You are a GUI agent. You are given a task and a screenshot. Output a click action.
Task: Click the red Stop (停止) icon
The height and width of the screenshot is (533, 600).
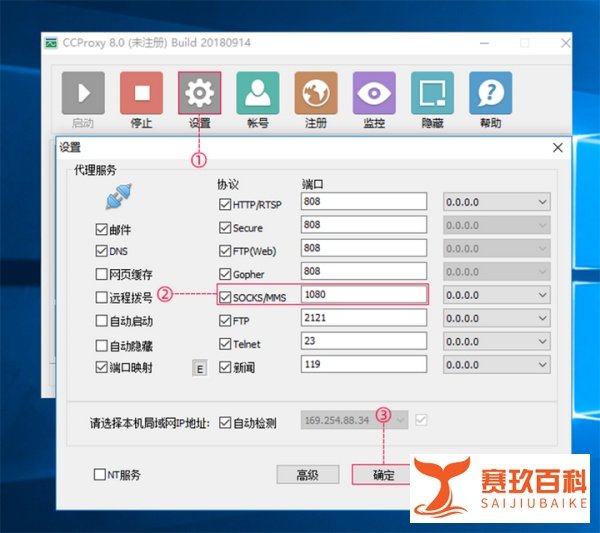point(142,93)
